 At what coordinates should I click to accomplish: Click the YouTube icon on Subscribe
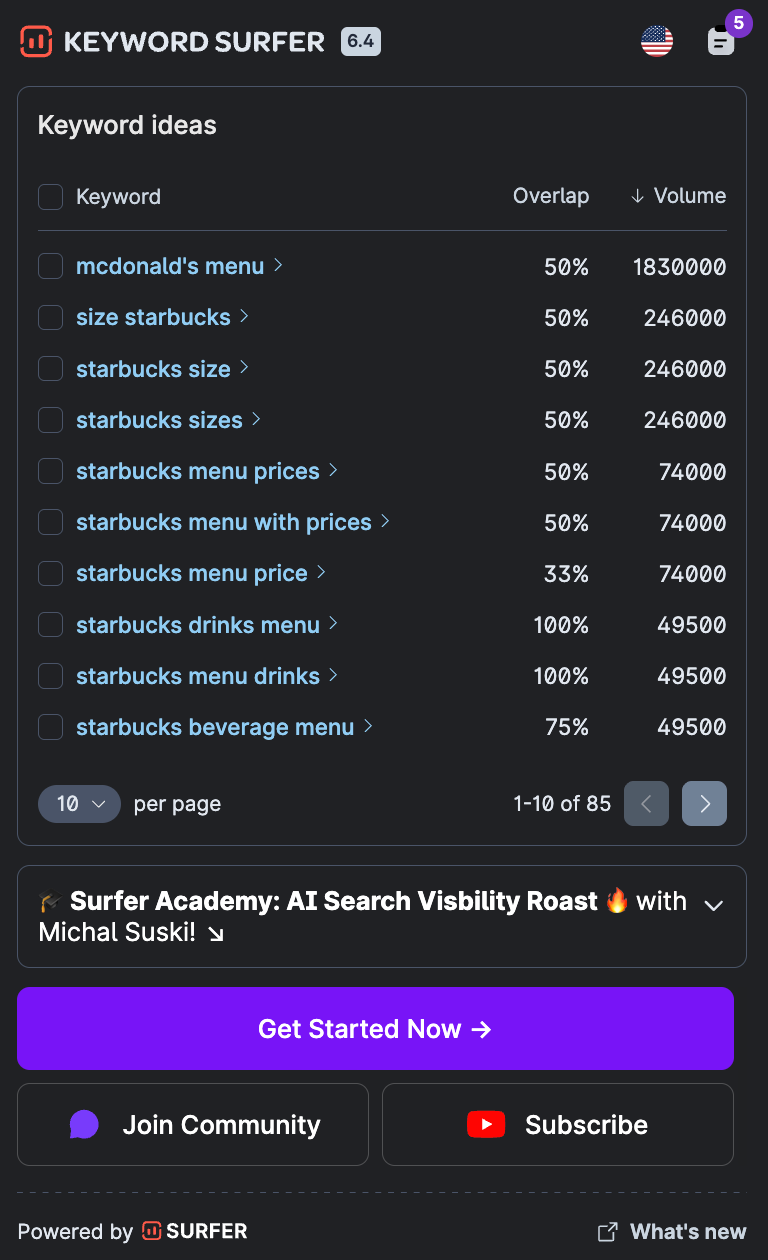click(486, 1125)
